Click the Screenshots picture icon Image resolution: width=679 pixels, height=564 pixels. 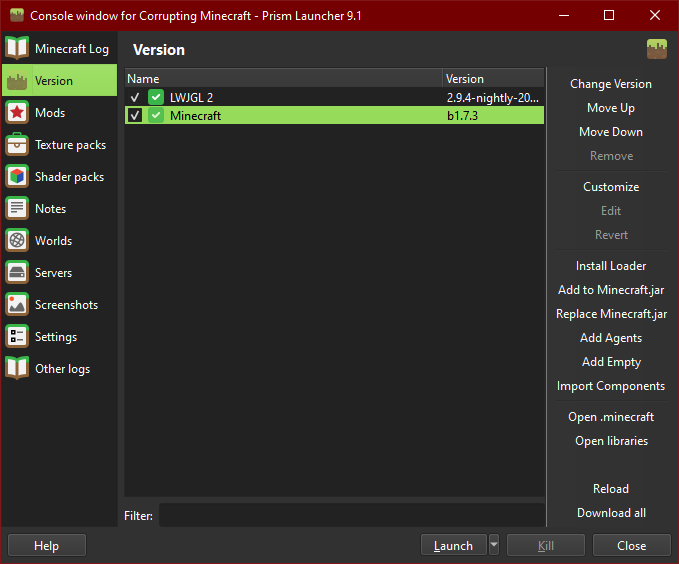pos(17,305)
